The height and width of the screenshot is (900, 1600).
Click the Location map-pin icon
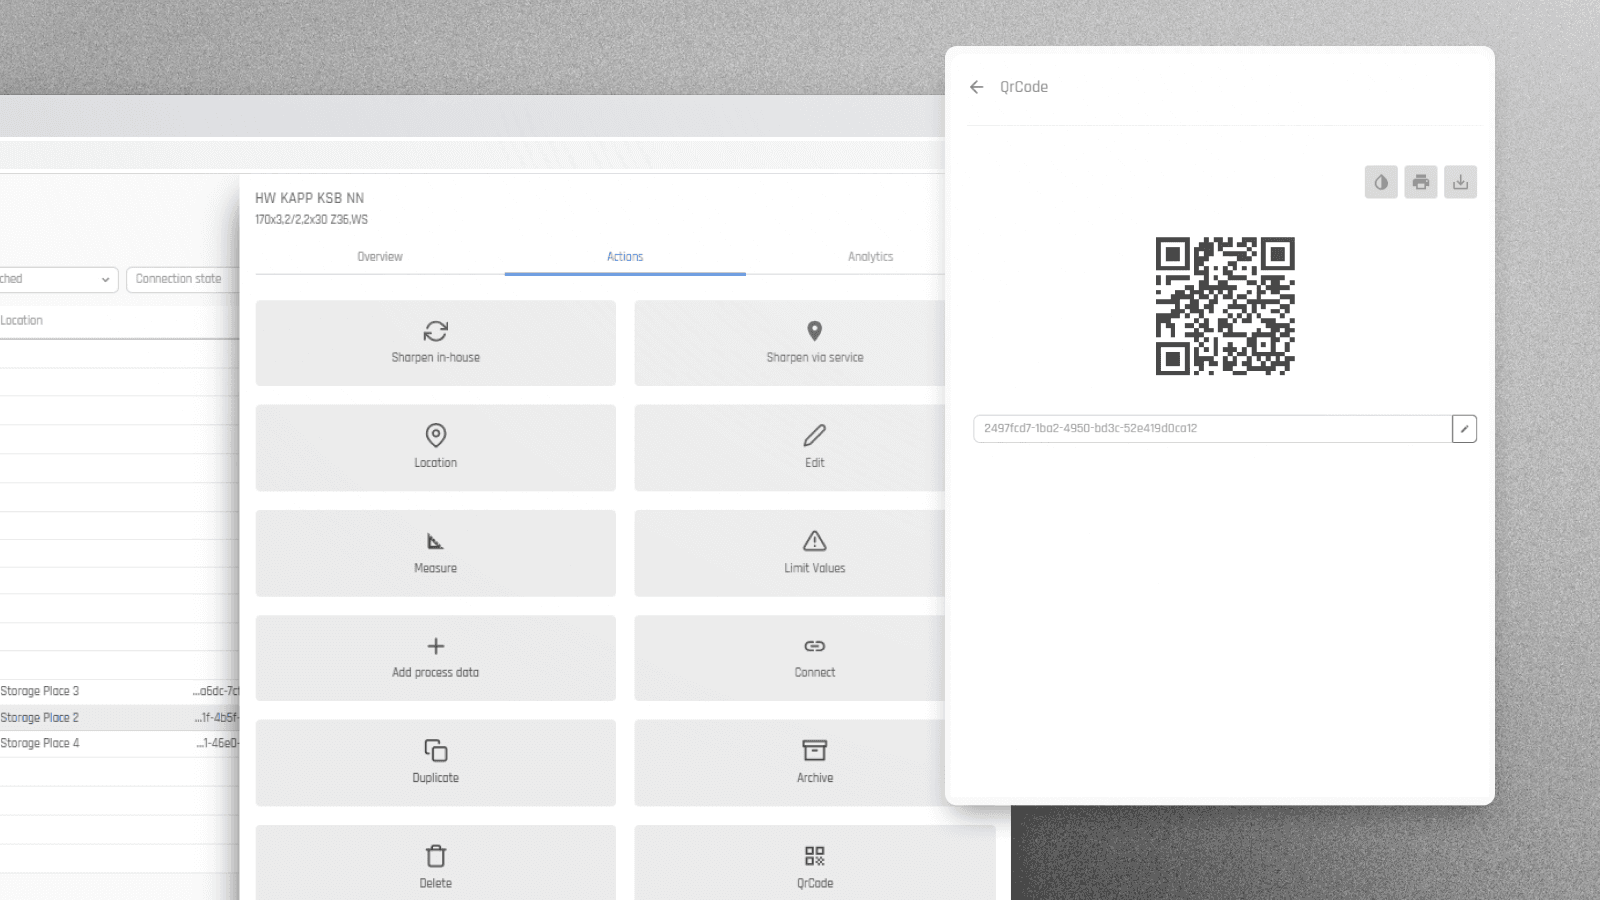(x=436, y=435)
